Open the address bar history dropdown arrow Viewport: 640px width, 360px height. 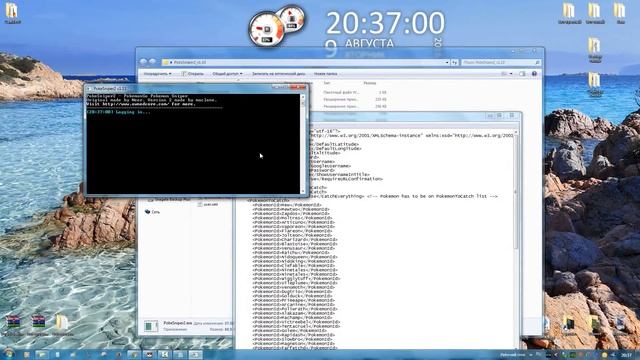pyautogui.click(x=447, y=62)
